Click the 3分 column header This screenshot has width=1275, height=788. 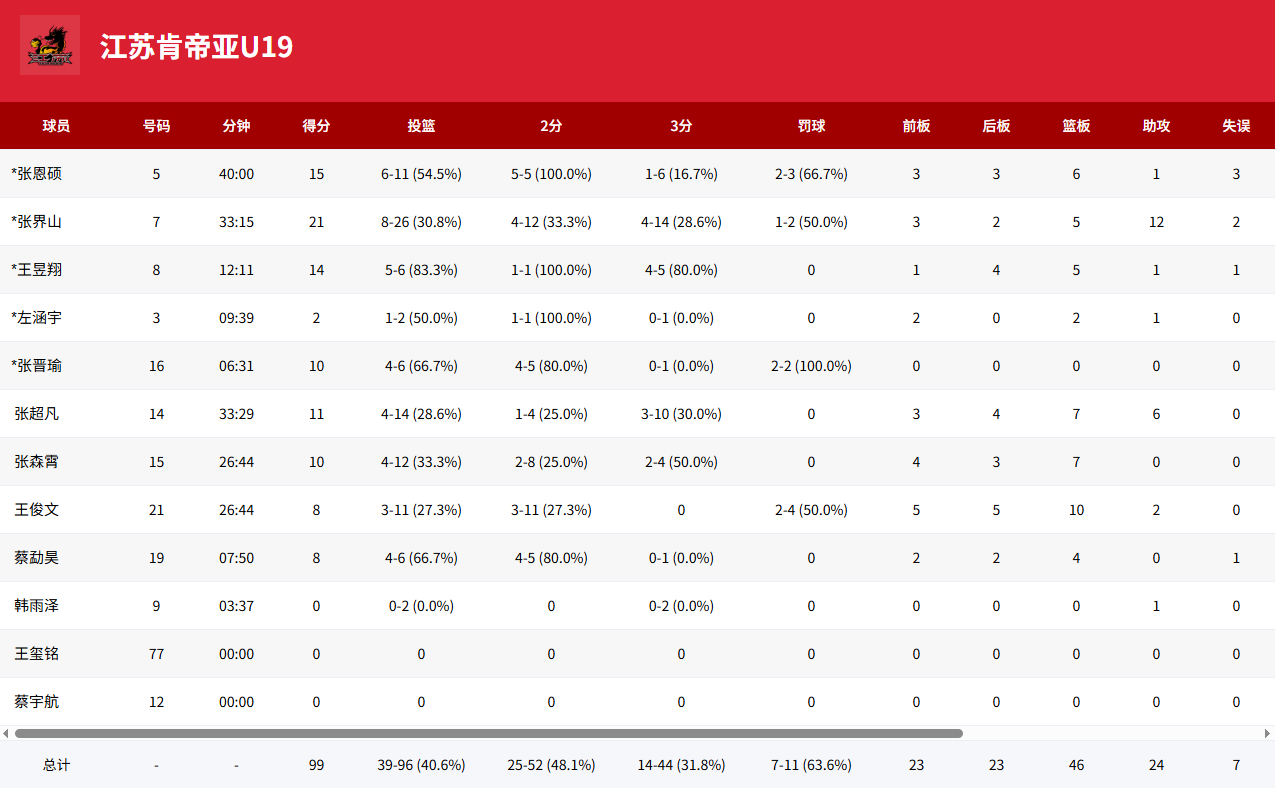tap(681, 126)
